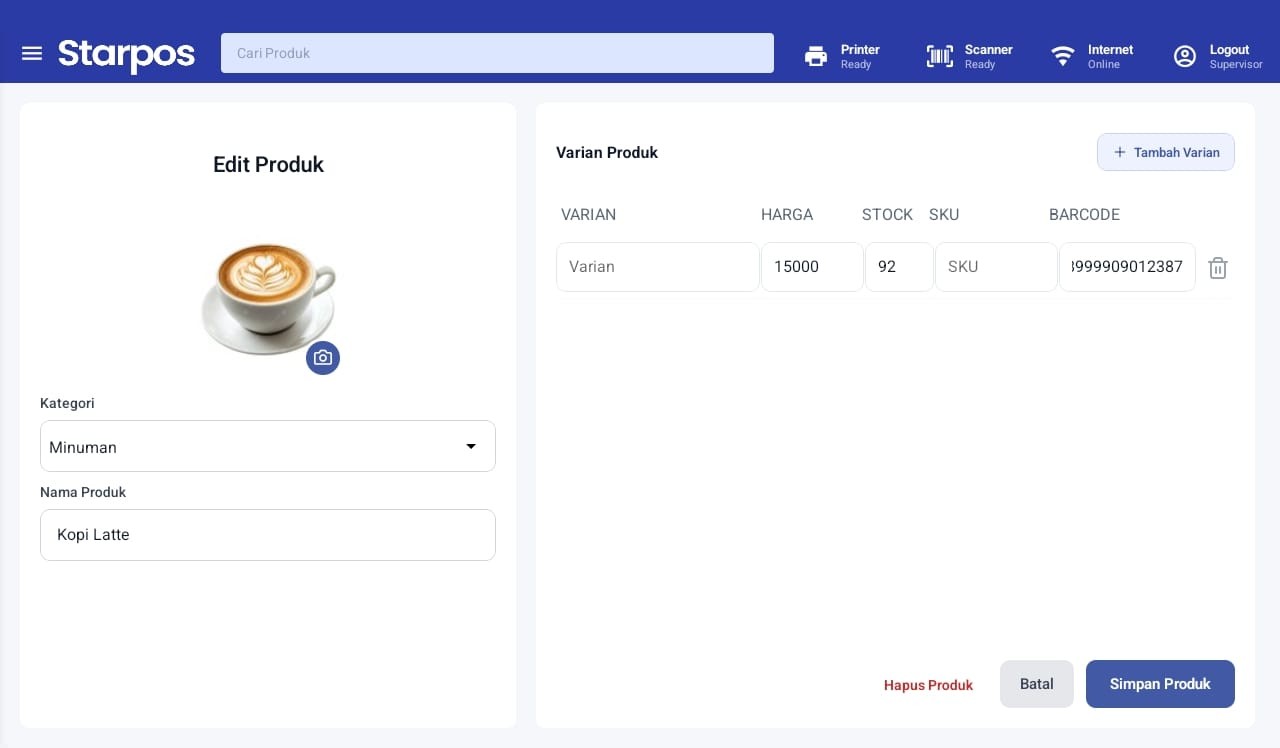Click the BARCODE column header

(x=1084, y=215)
